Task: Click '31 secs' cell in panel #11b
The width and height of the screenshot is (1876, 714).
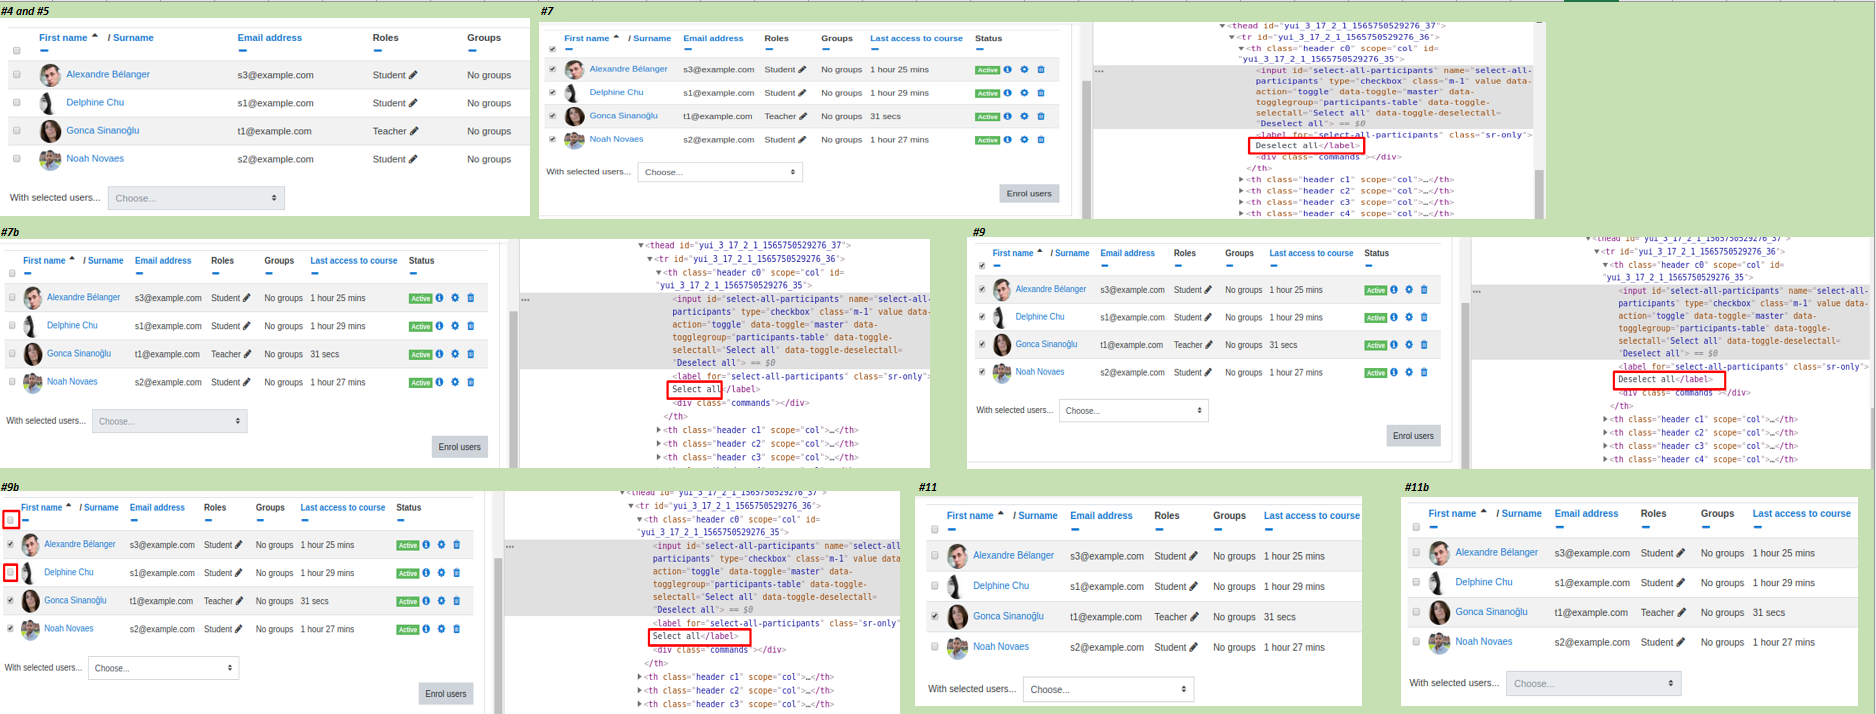Action: (1769, 613)
